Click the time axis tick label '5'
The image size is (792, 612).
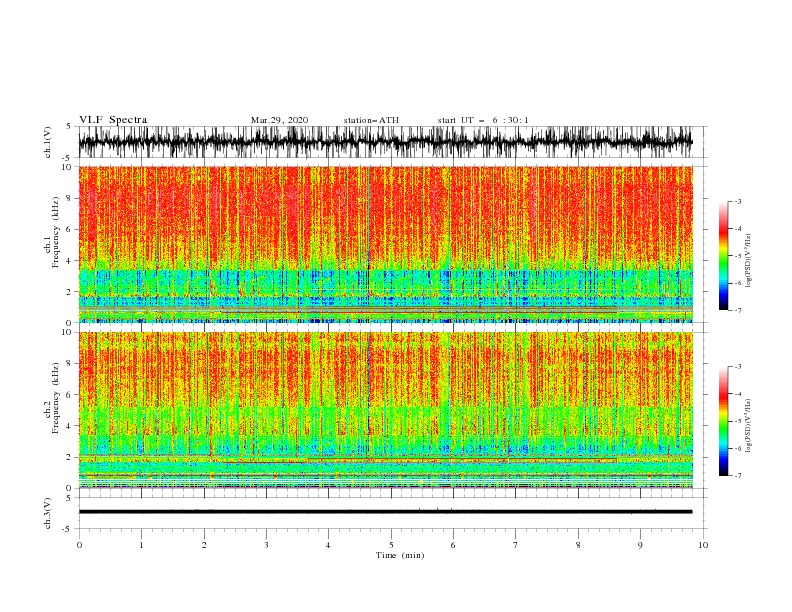pyautogui.click(x=391, y=545)
